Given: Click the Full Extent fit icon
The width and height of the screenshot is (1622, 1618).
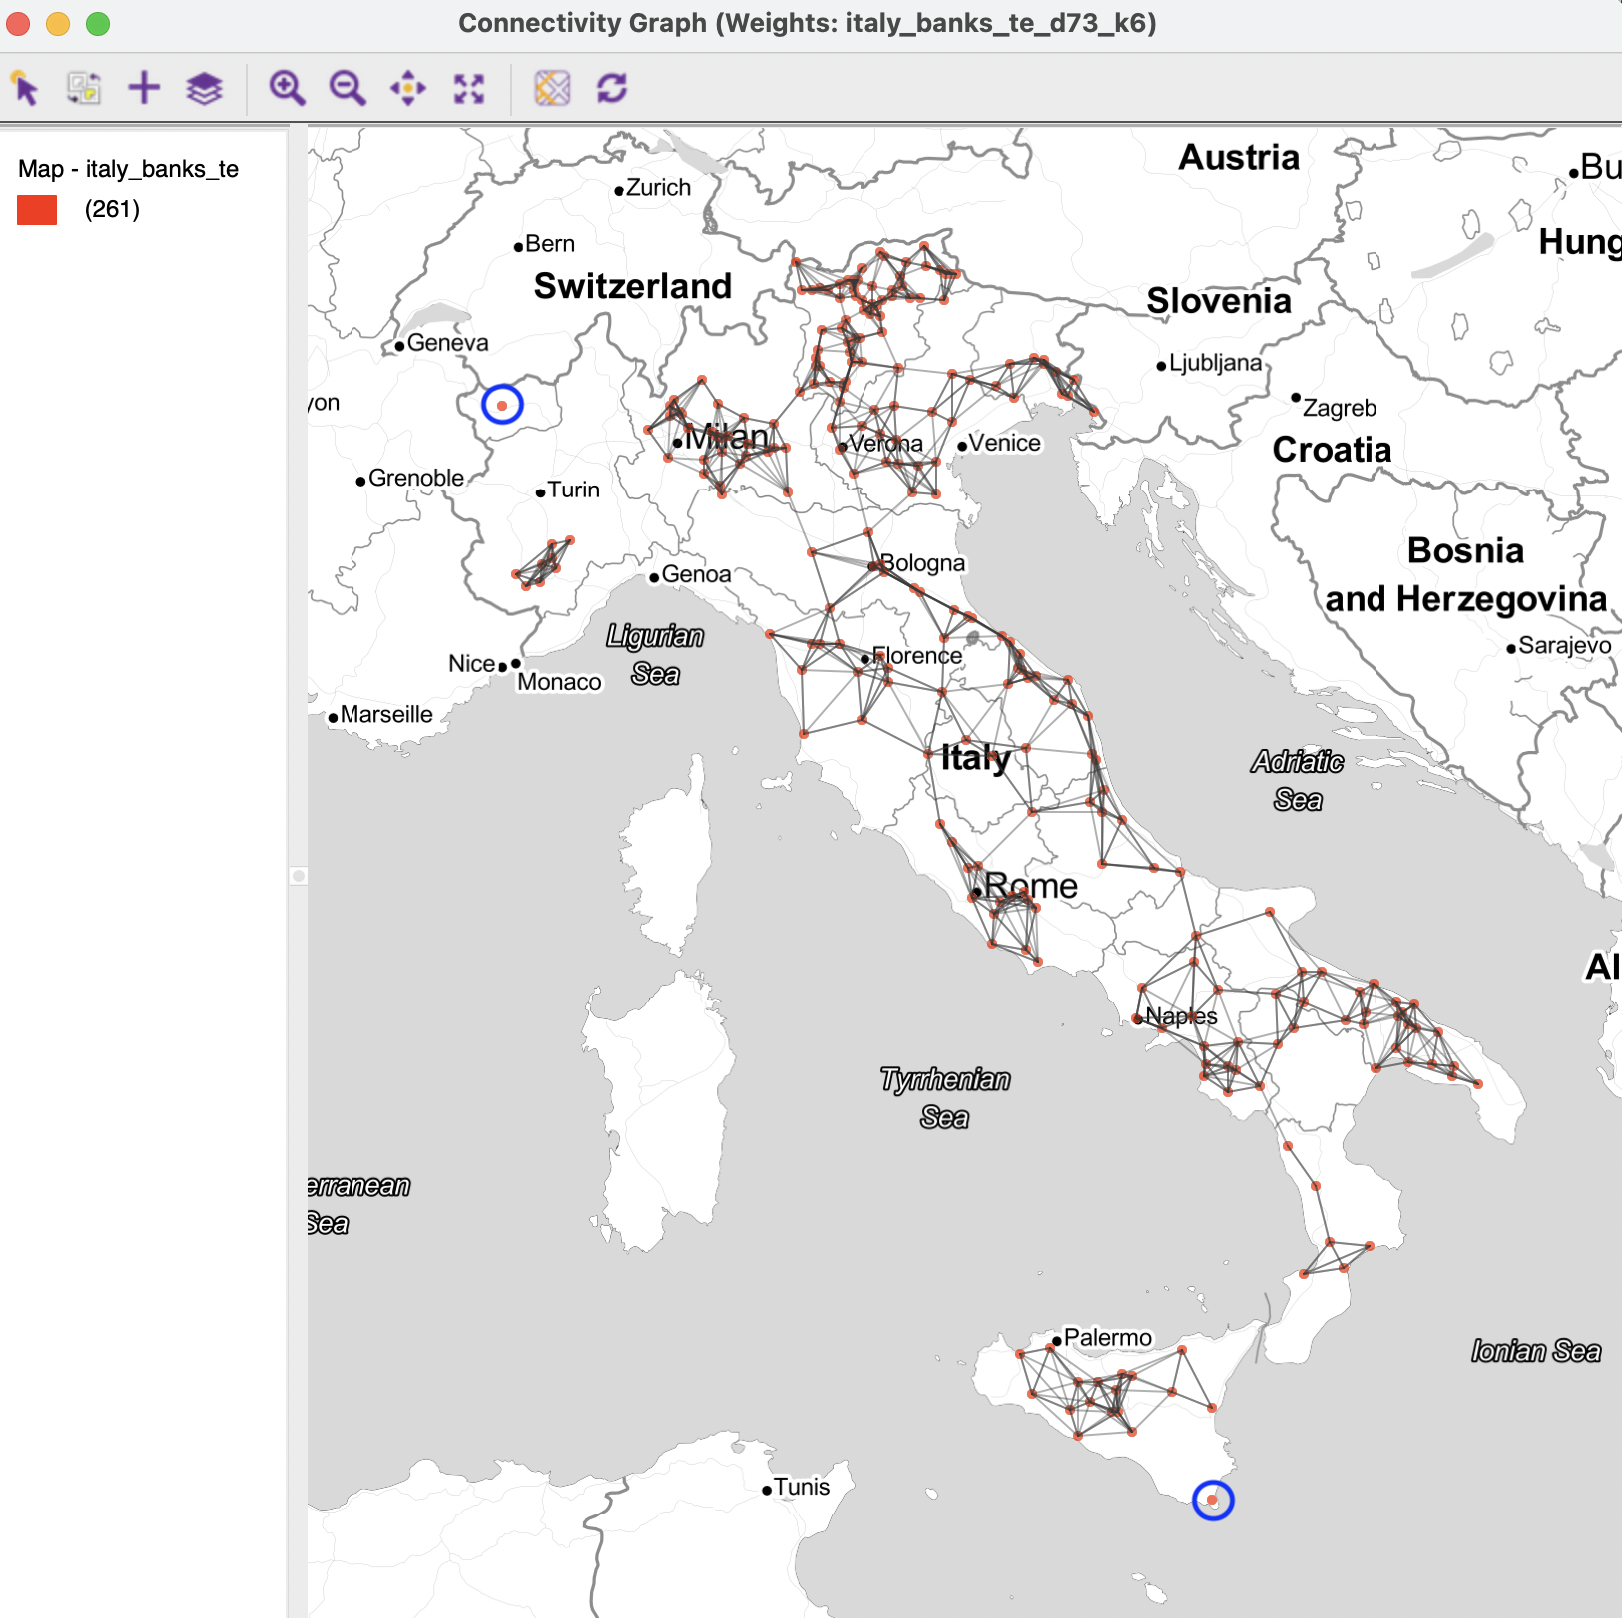Looking at the screenshot, I should pos(468,88).
